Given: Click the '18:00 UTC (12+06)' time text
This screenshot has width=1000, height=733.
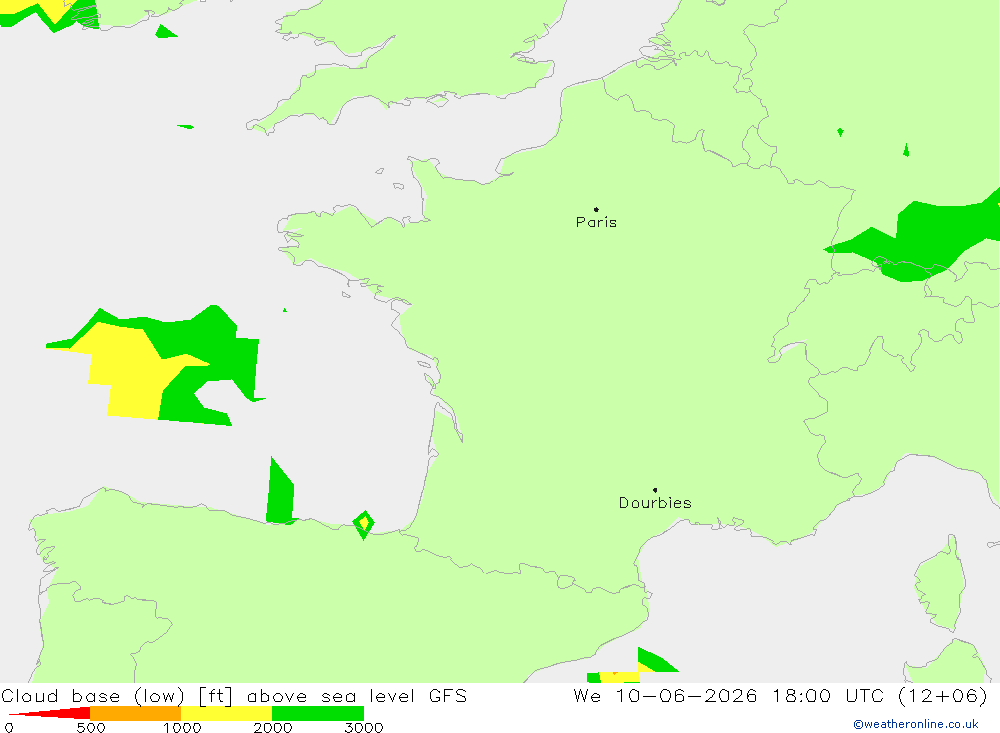Looking at the screenshot, I should click(x=879, y=696).
